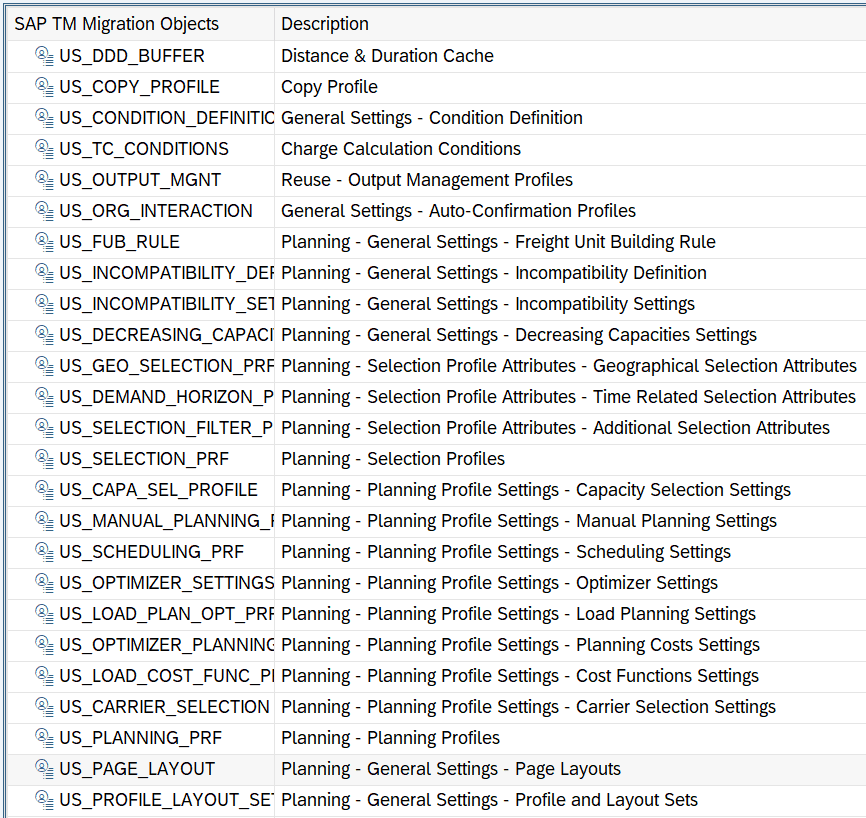
Task: Click the icon in the Incompatibility Settings row
Action: pos(44,304)
